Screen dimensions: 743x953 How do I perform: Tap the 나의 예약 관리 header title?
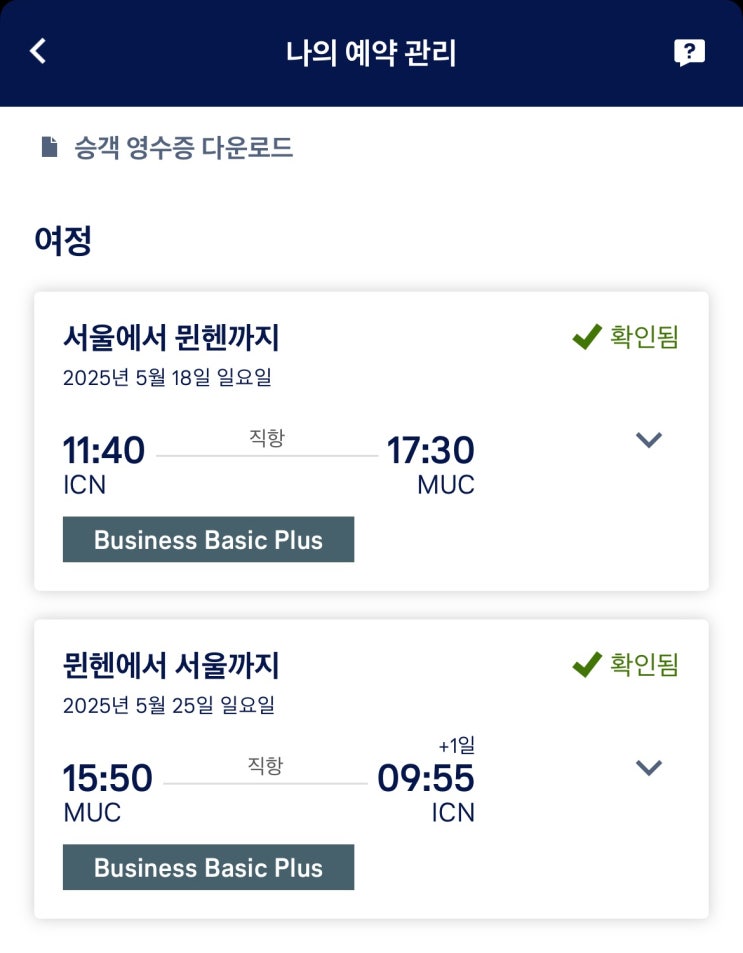tap(371, 53)
